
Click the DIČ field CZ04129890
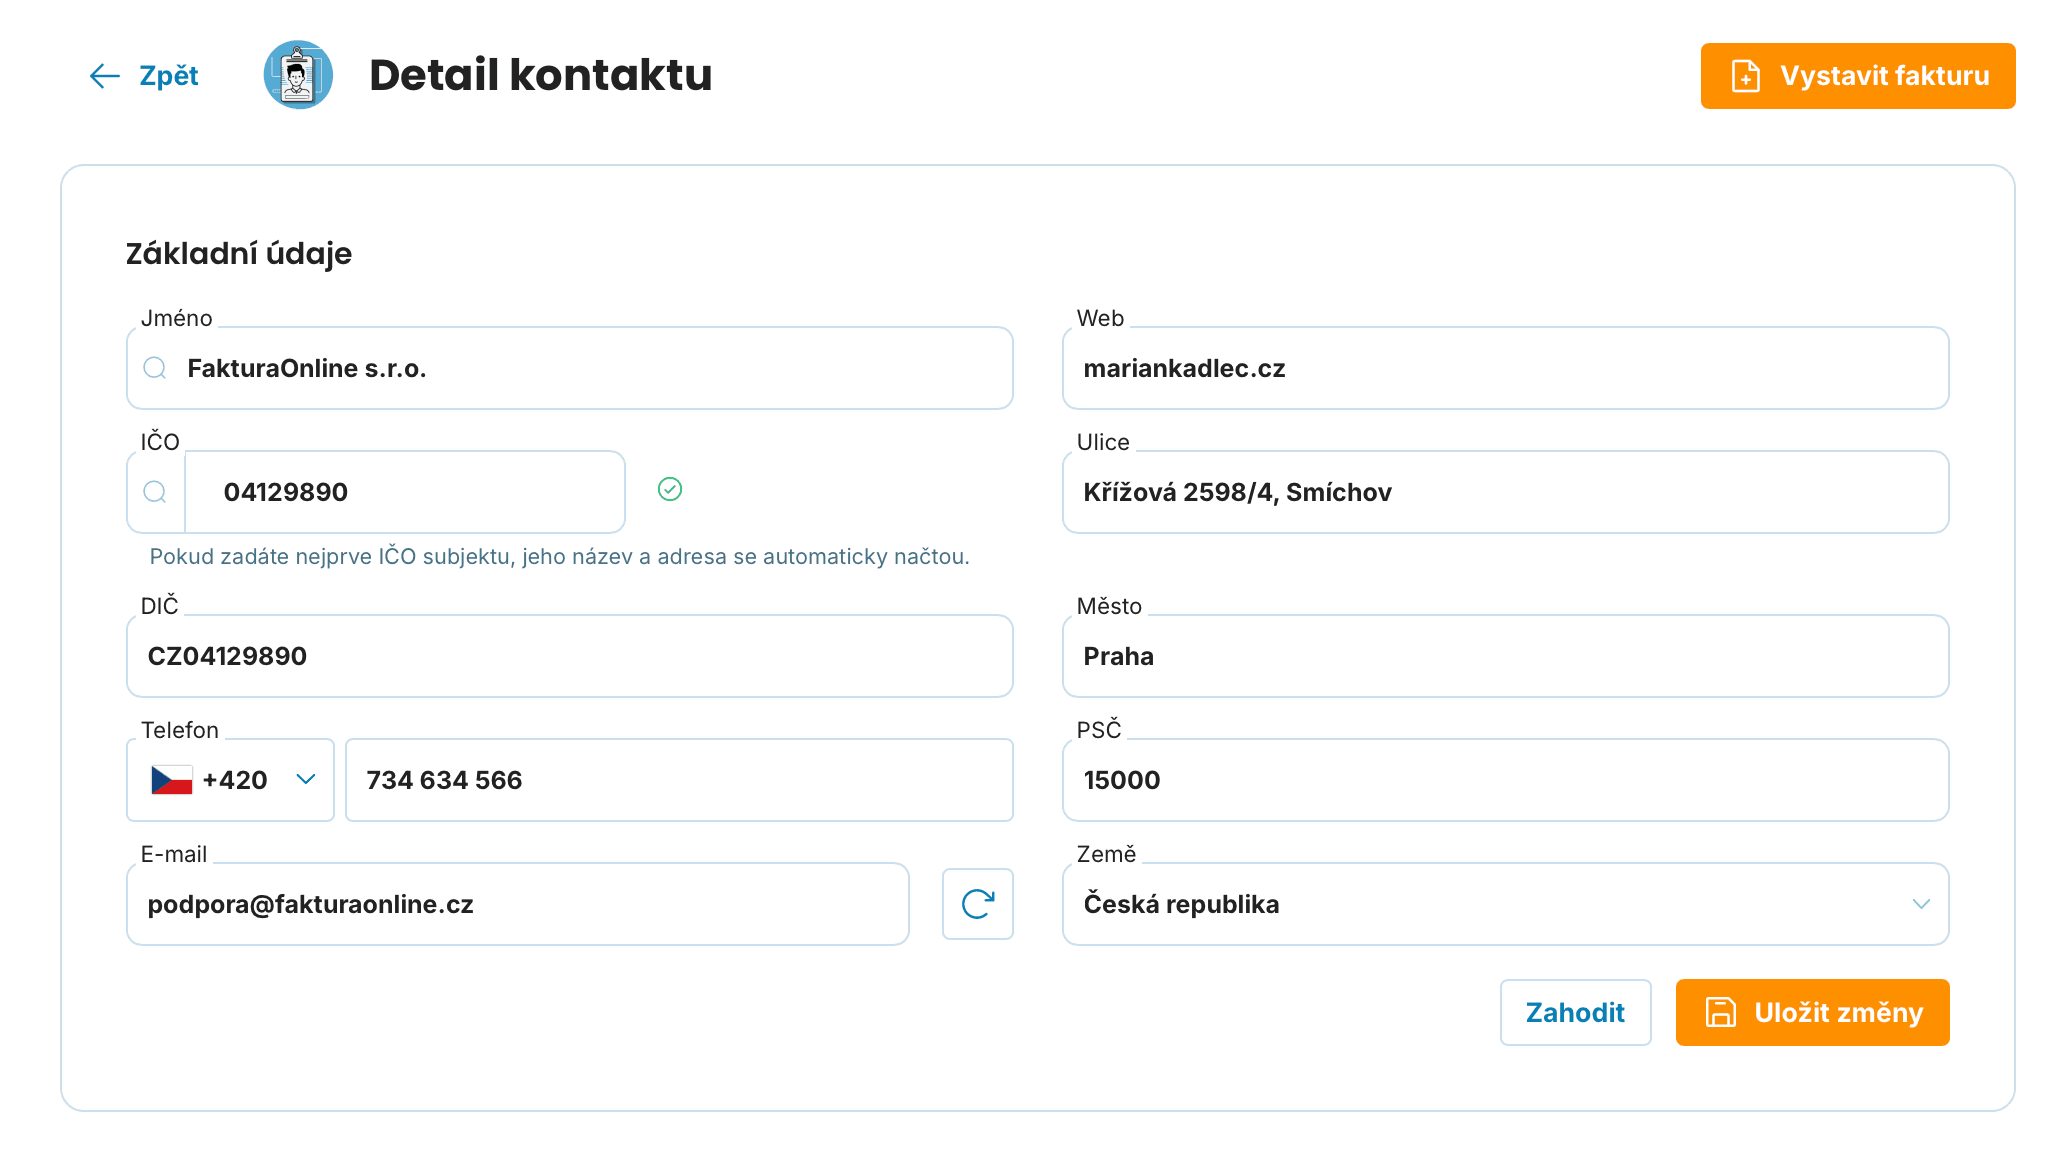tap(570, 656)
